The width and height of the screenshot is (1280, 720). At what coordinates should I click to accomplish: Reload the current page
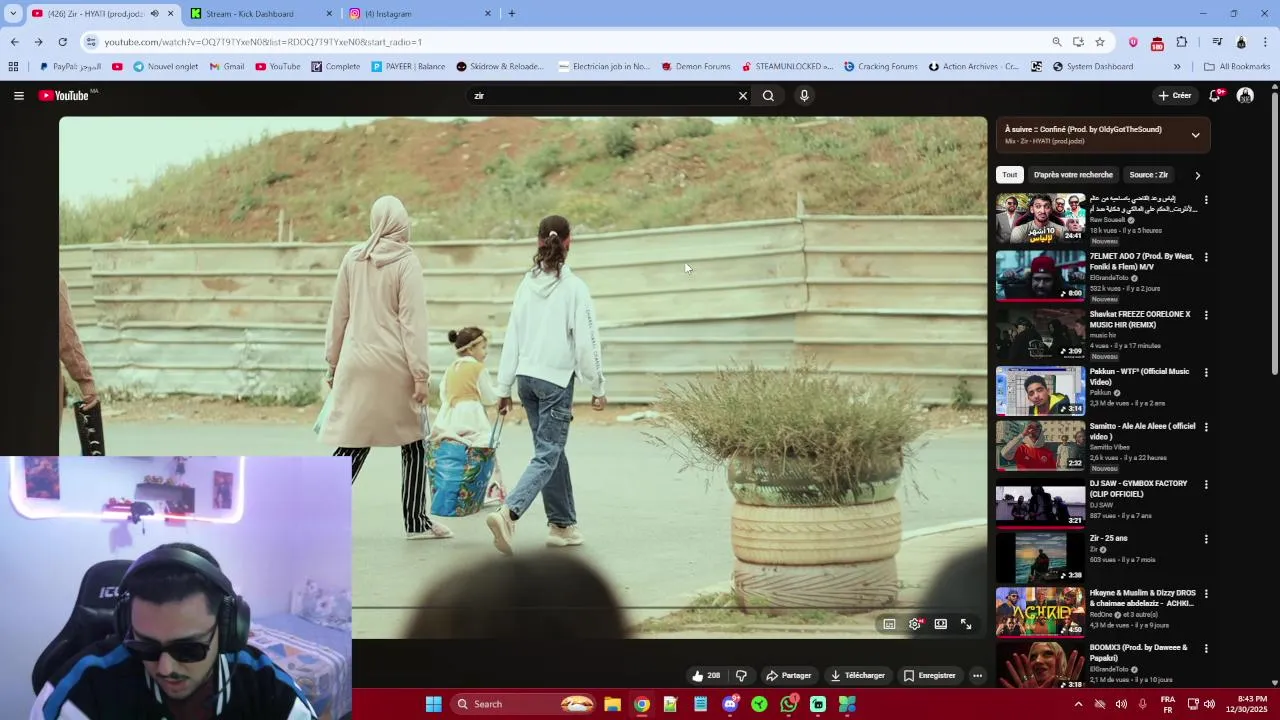(x=62, y=42)
